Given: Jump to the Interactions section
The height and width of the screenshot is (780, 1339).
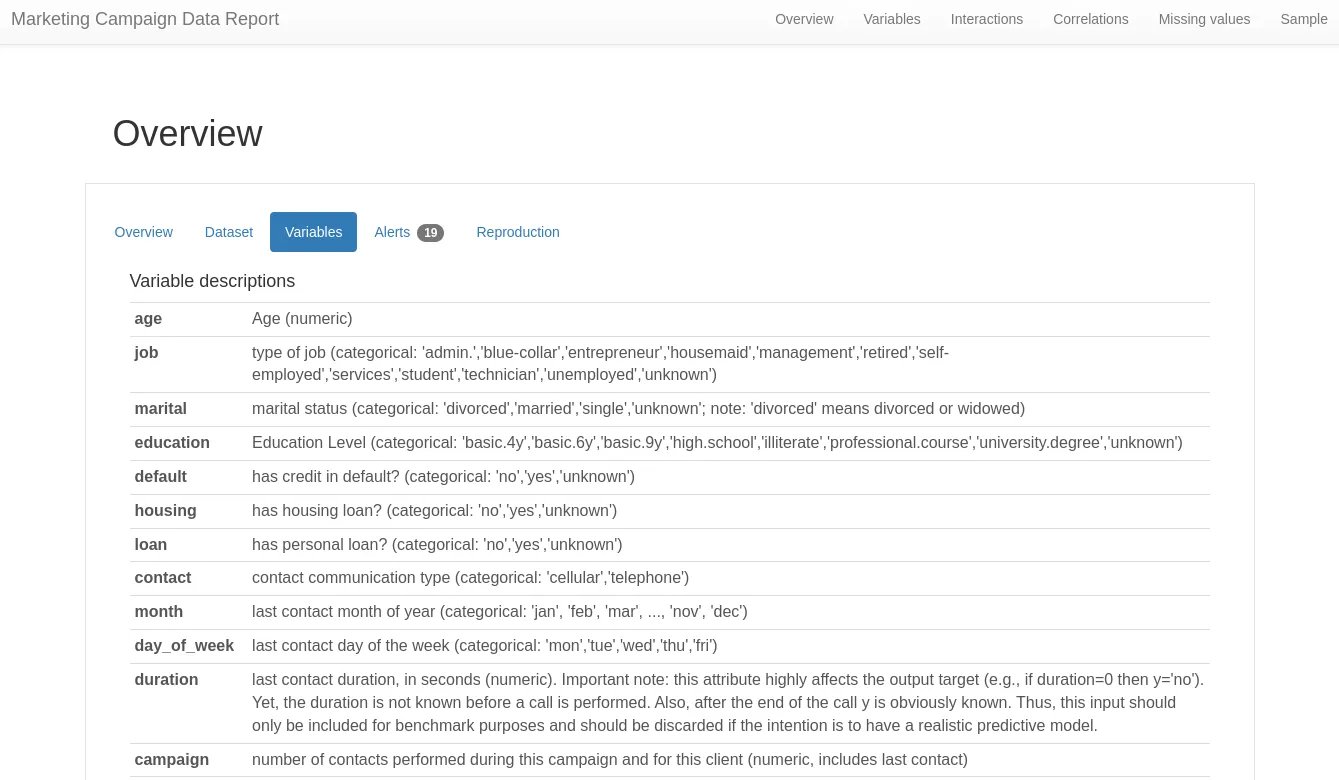Looking at the screenshot, I should (987, 19).
